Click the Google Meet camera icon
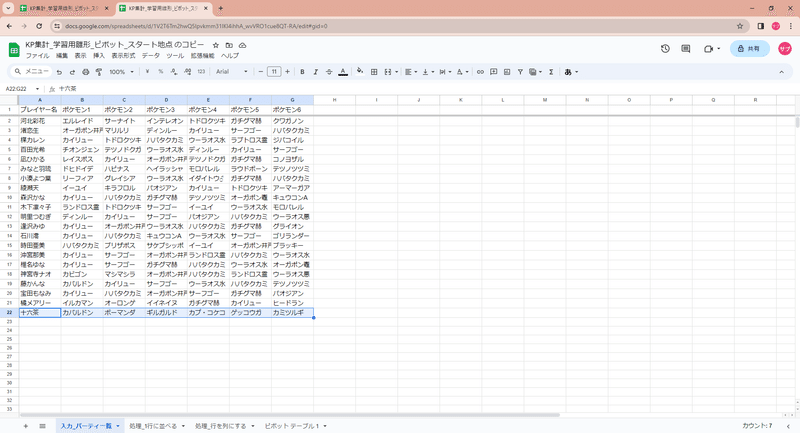 pos(708,49)
